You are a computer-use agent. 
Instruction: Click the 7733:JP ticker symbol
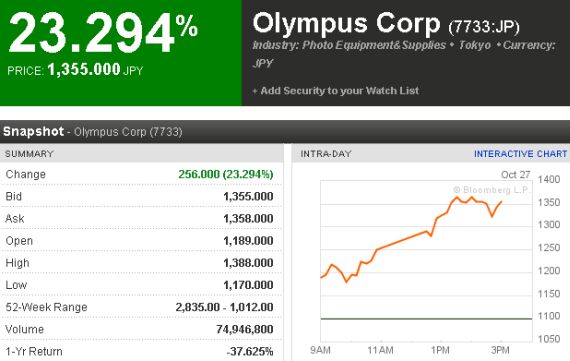(484, 27)
